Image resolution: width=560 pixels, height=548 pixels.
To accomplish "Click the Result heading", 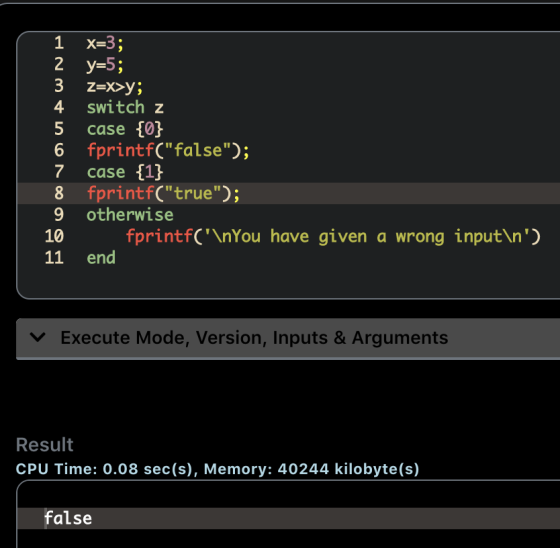I will [45, 445].
